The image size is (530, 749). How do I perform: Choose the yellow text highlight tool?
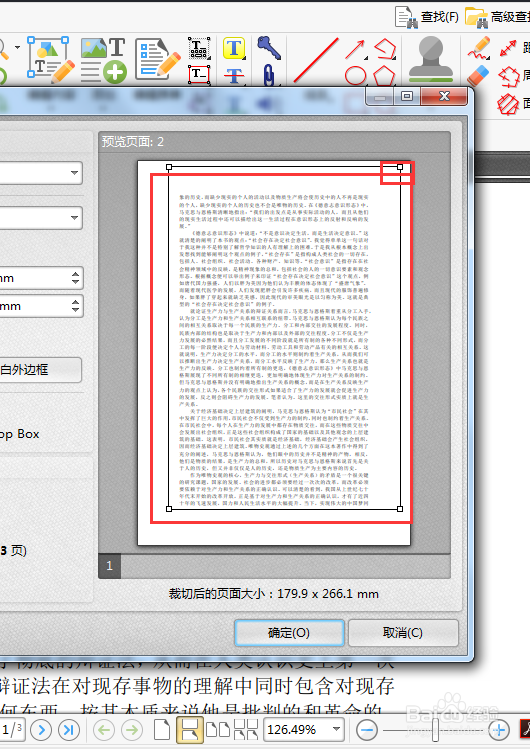[234, 48]
